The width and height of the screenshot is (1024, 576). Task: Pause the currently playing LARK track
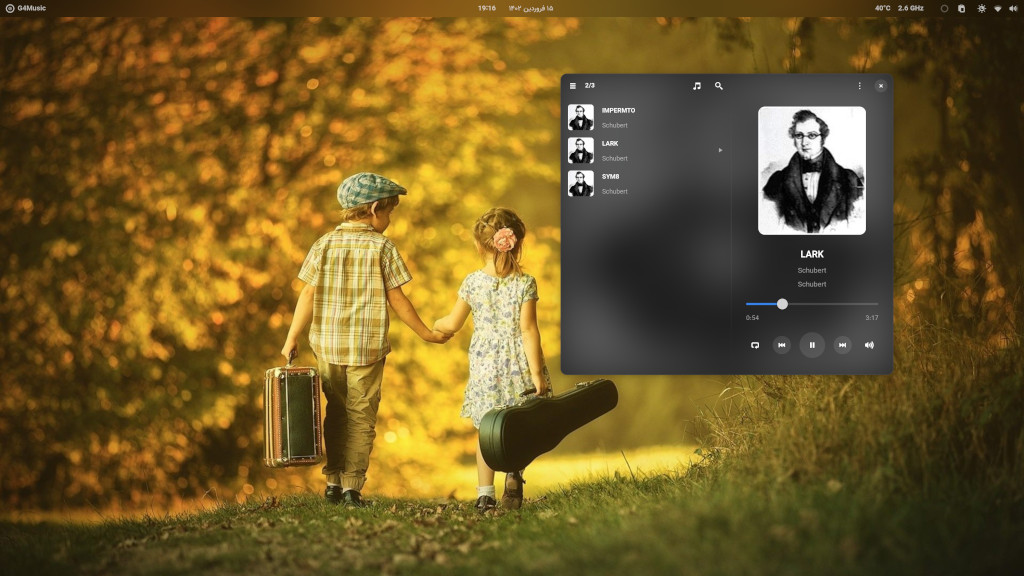tap(812, 345)
